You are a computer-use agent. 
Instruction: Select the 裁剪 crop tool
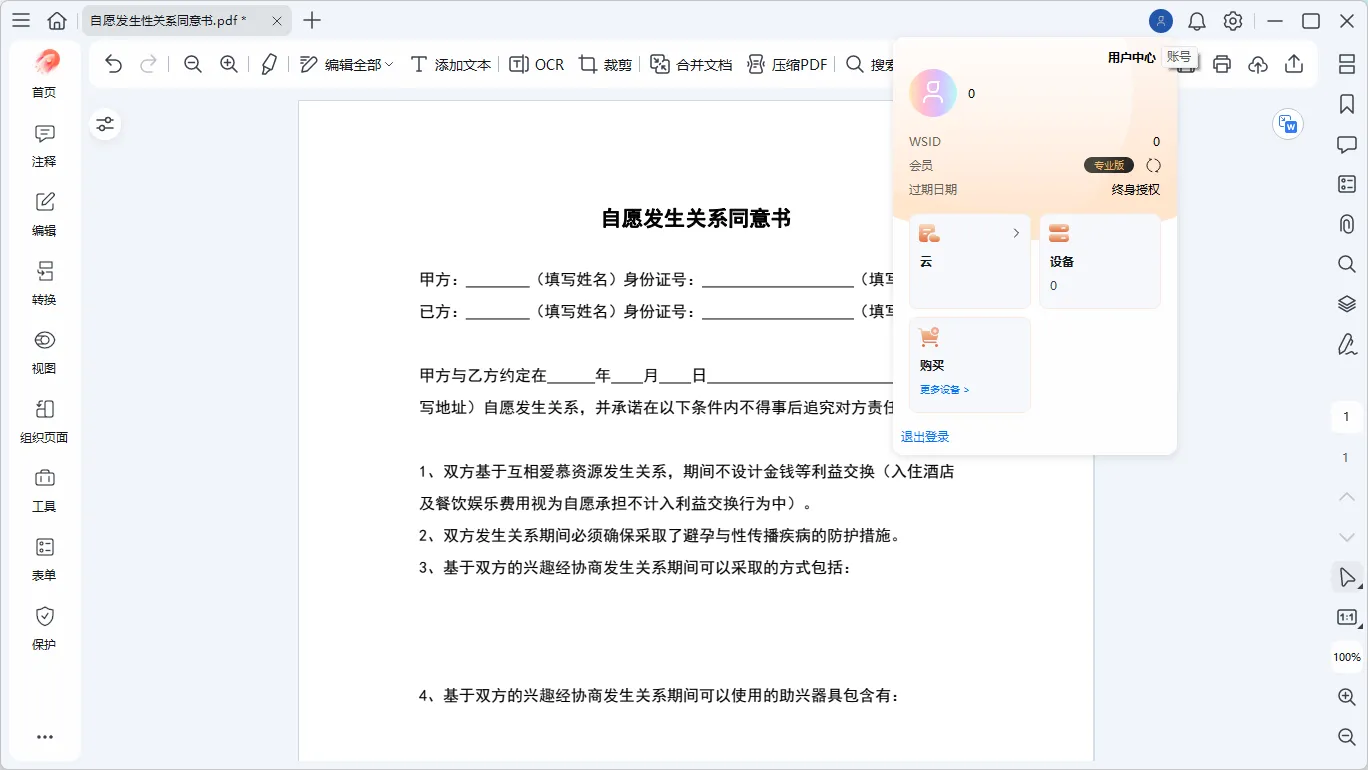606,64
